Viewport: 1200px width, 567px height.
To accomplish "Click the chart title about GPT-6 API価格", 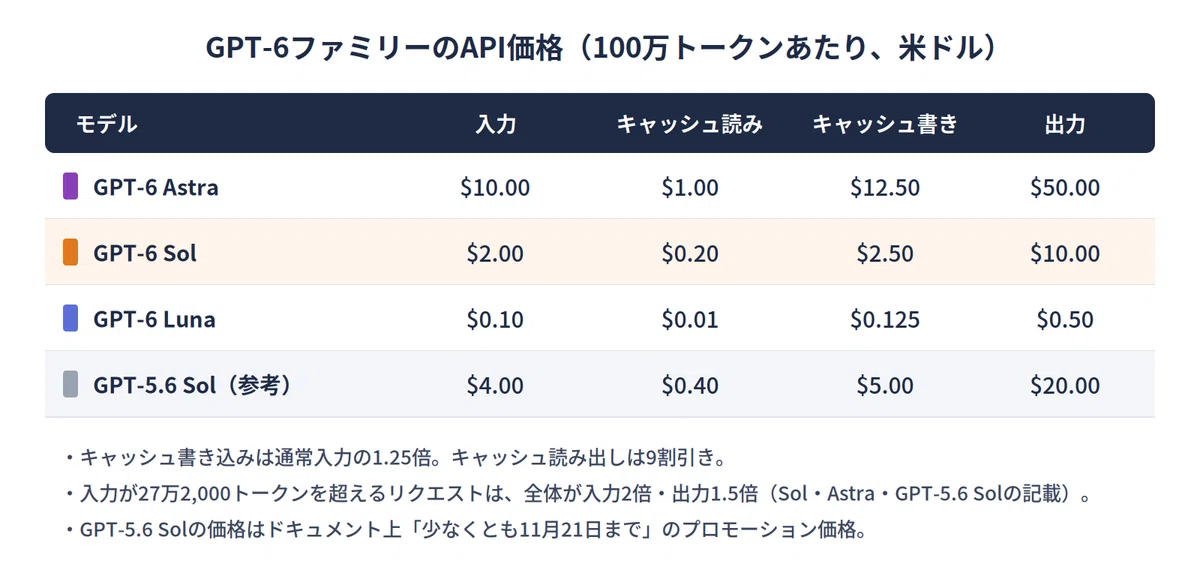I will (600, 47).
